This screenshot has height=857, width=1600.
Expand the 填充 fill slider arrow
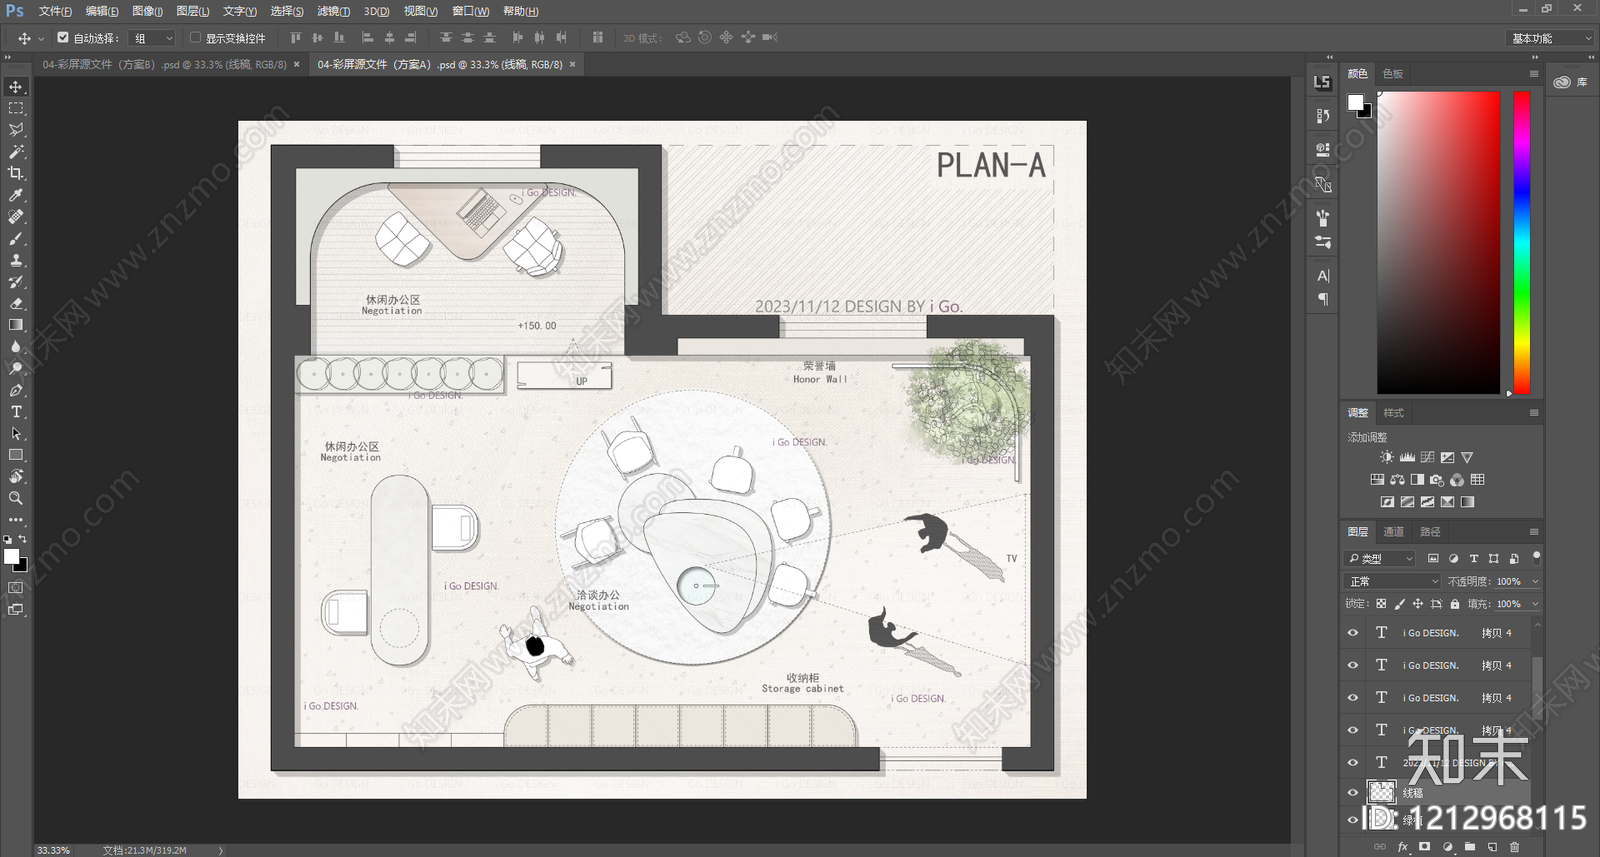click(1535, 604)
